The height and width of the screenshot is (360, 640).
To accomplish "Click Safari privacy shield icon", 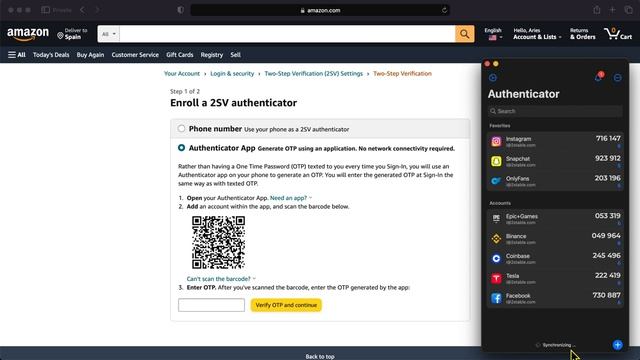I will [180, 10].
